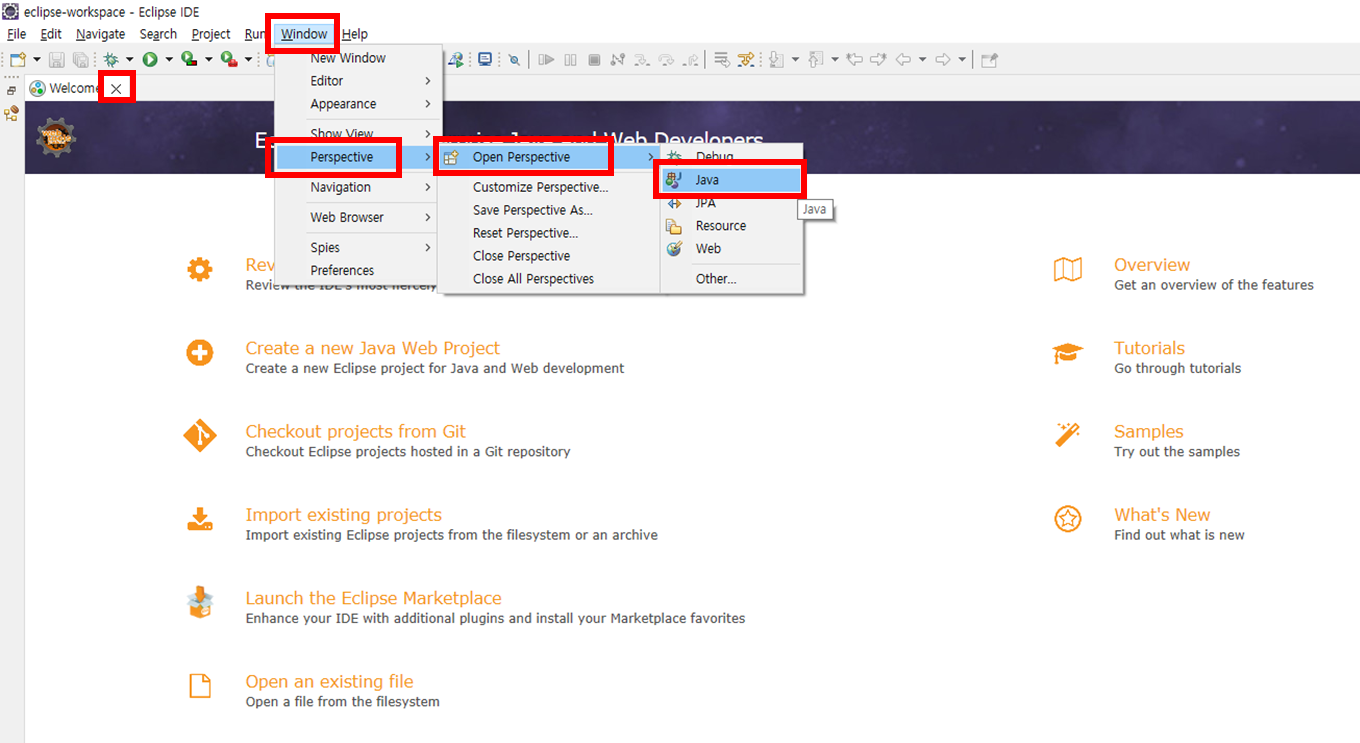Open the Next Annotation dropdown arrow
The width and height of the screenshot is (1360, 743).
click(795, 60)
